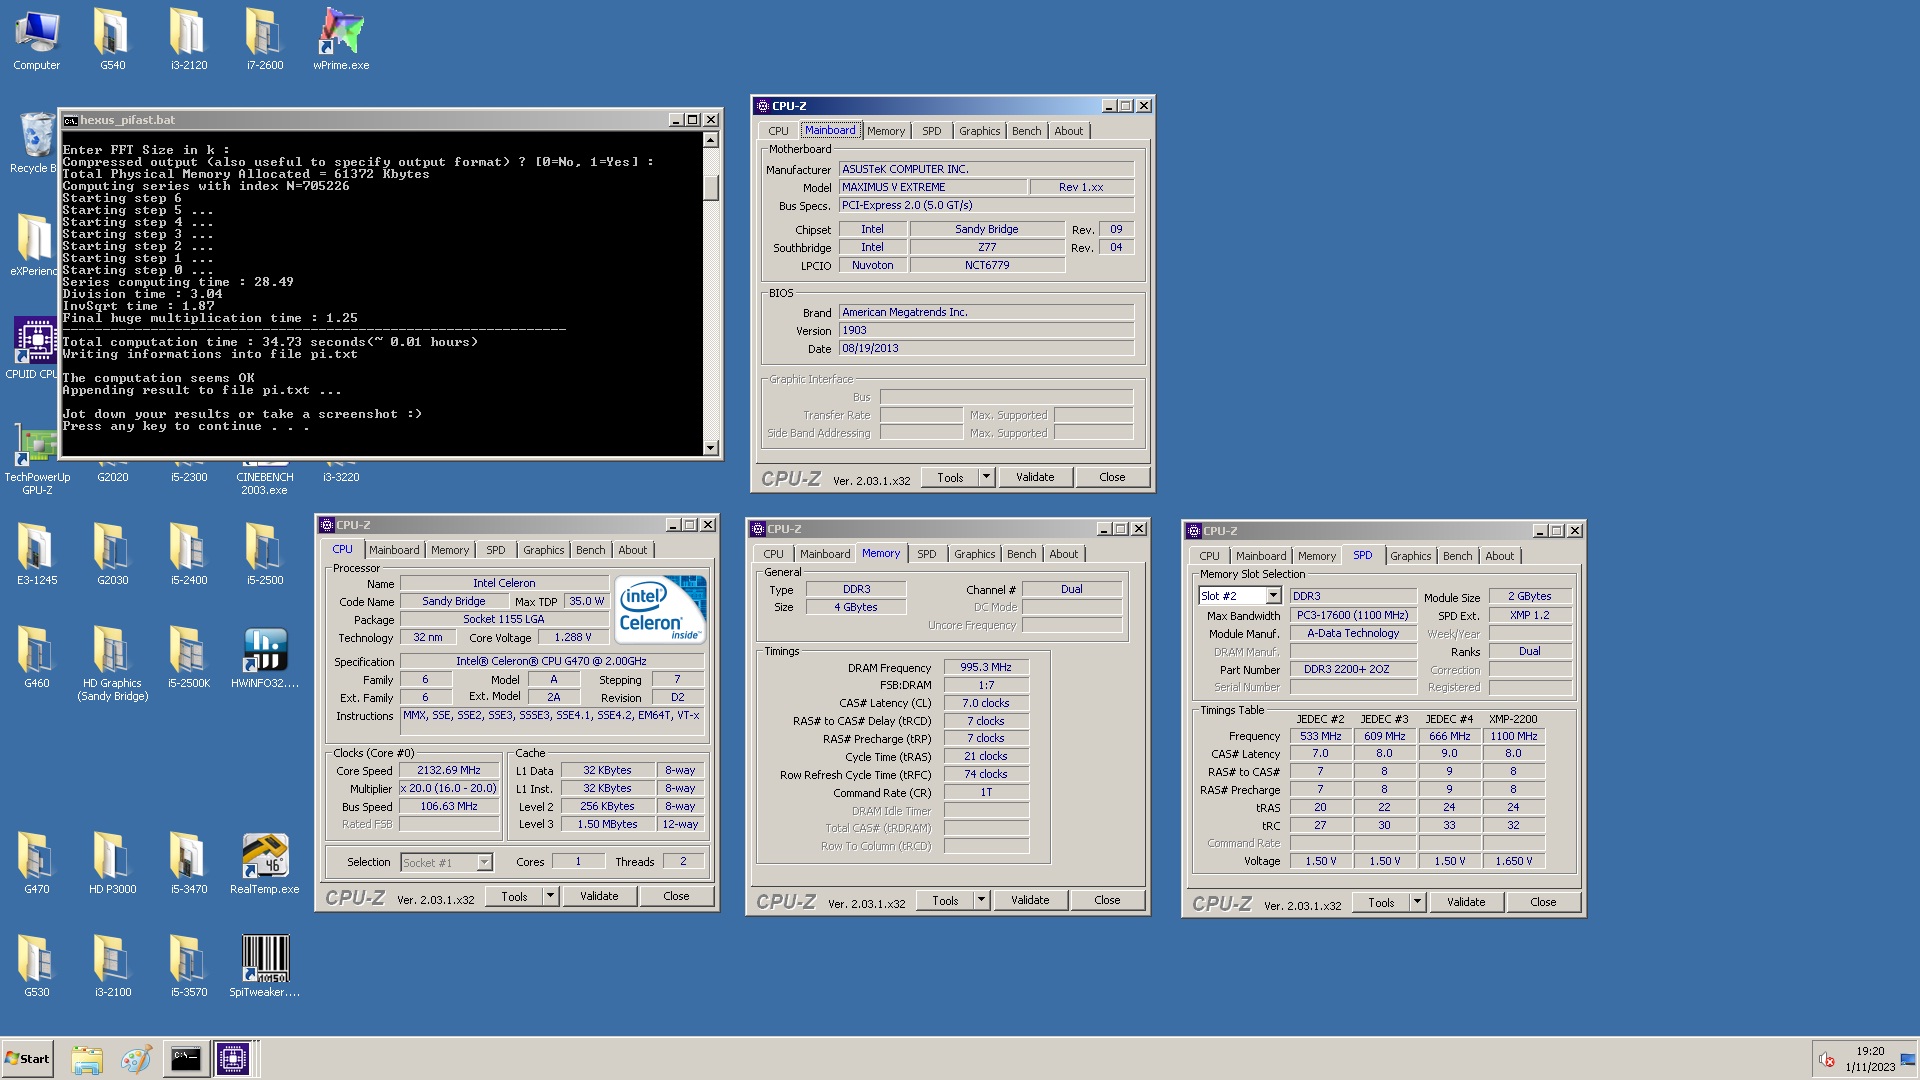Click the DRAM Frequency value field
The image size is (1920, 1080).
click(986, 667)
